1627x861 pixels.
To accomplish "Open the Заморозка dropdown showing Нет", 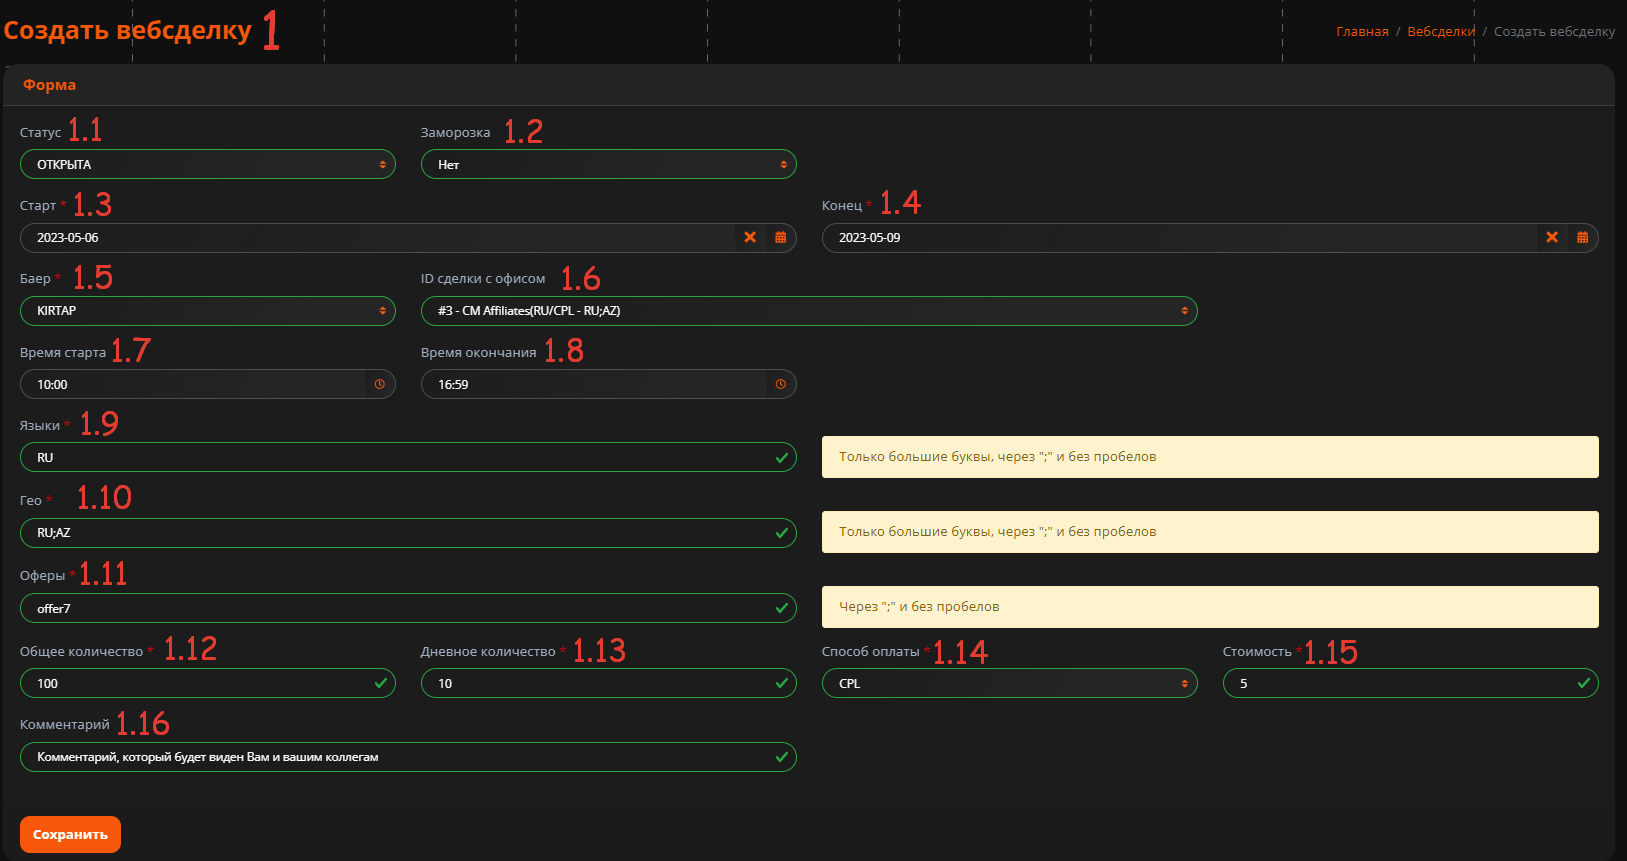I will (609, 164).
